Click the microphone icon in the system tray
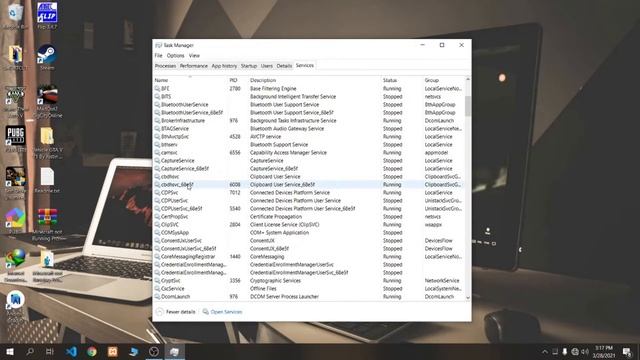The image size is (640, 360). pyautogui.click(x=564, y=351)
